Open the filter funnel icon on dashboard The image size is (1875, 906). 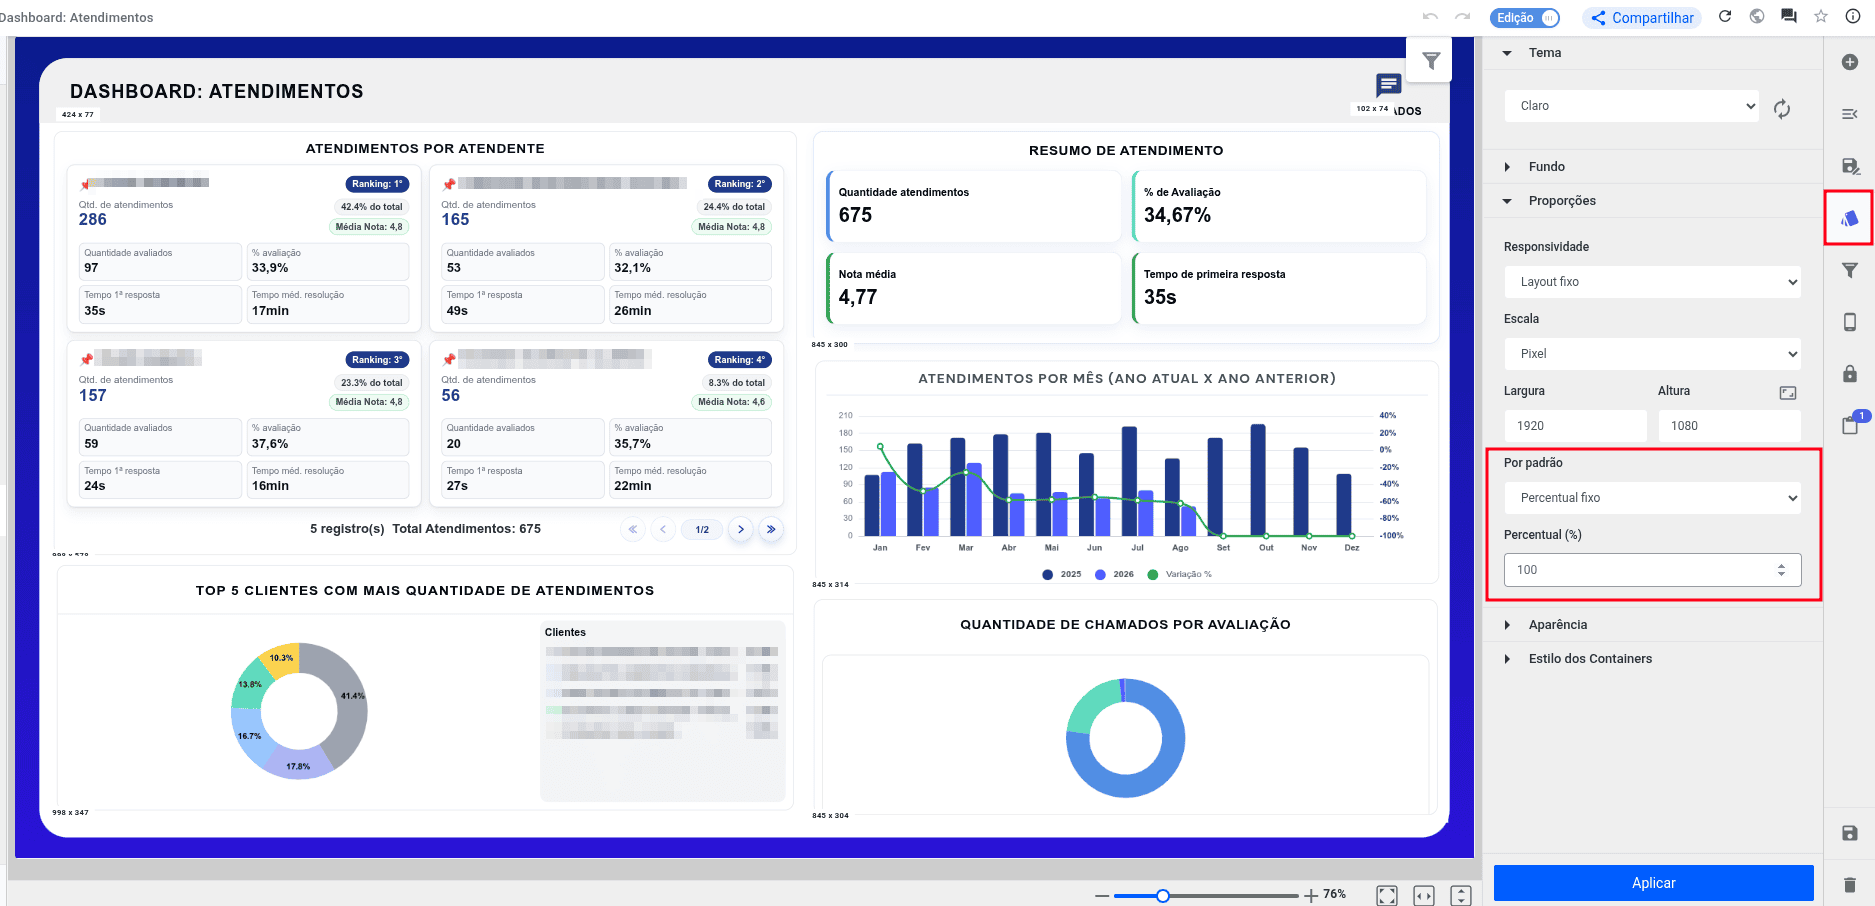pyautogui.click(x=1430, y=61)
